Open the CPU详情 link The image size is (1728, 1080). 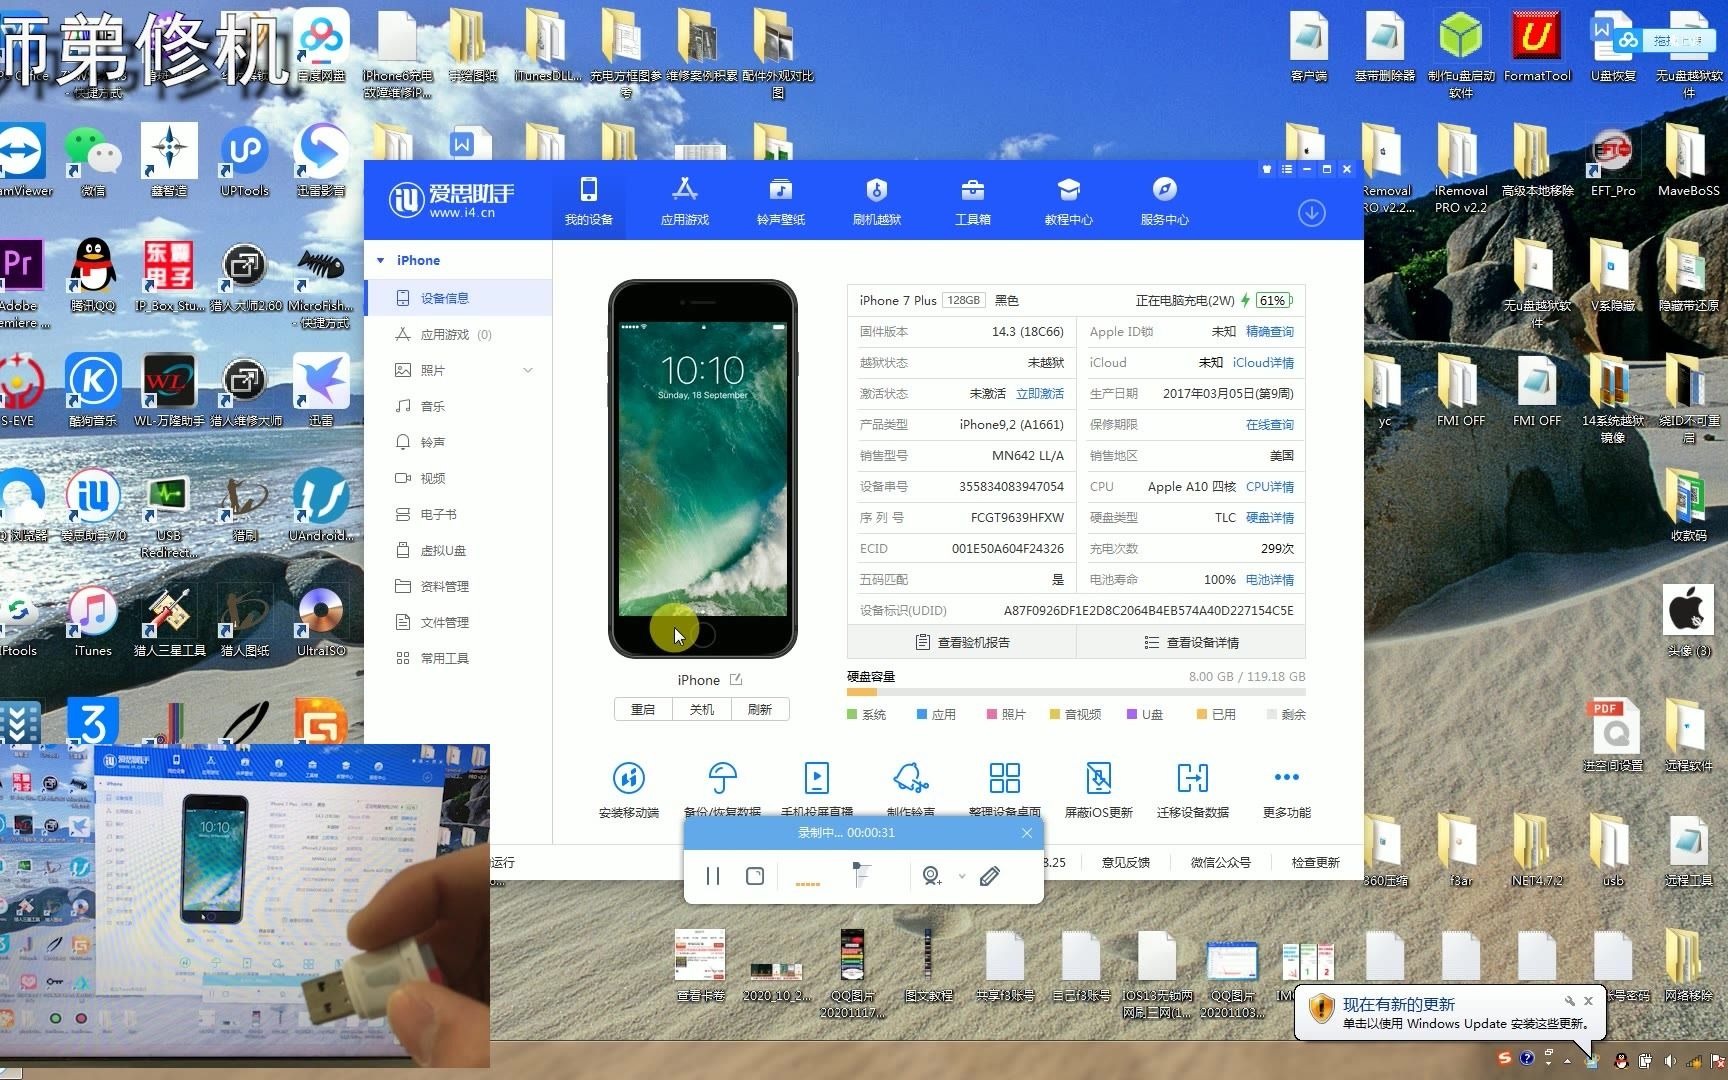1270,487
